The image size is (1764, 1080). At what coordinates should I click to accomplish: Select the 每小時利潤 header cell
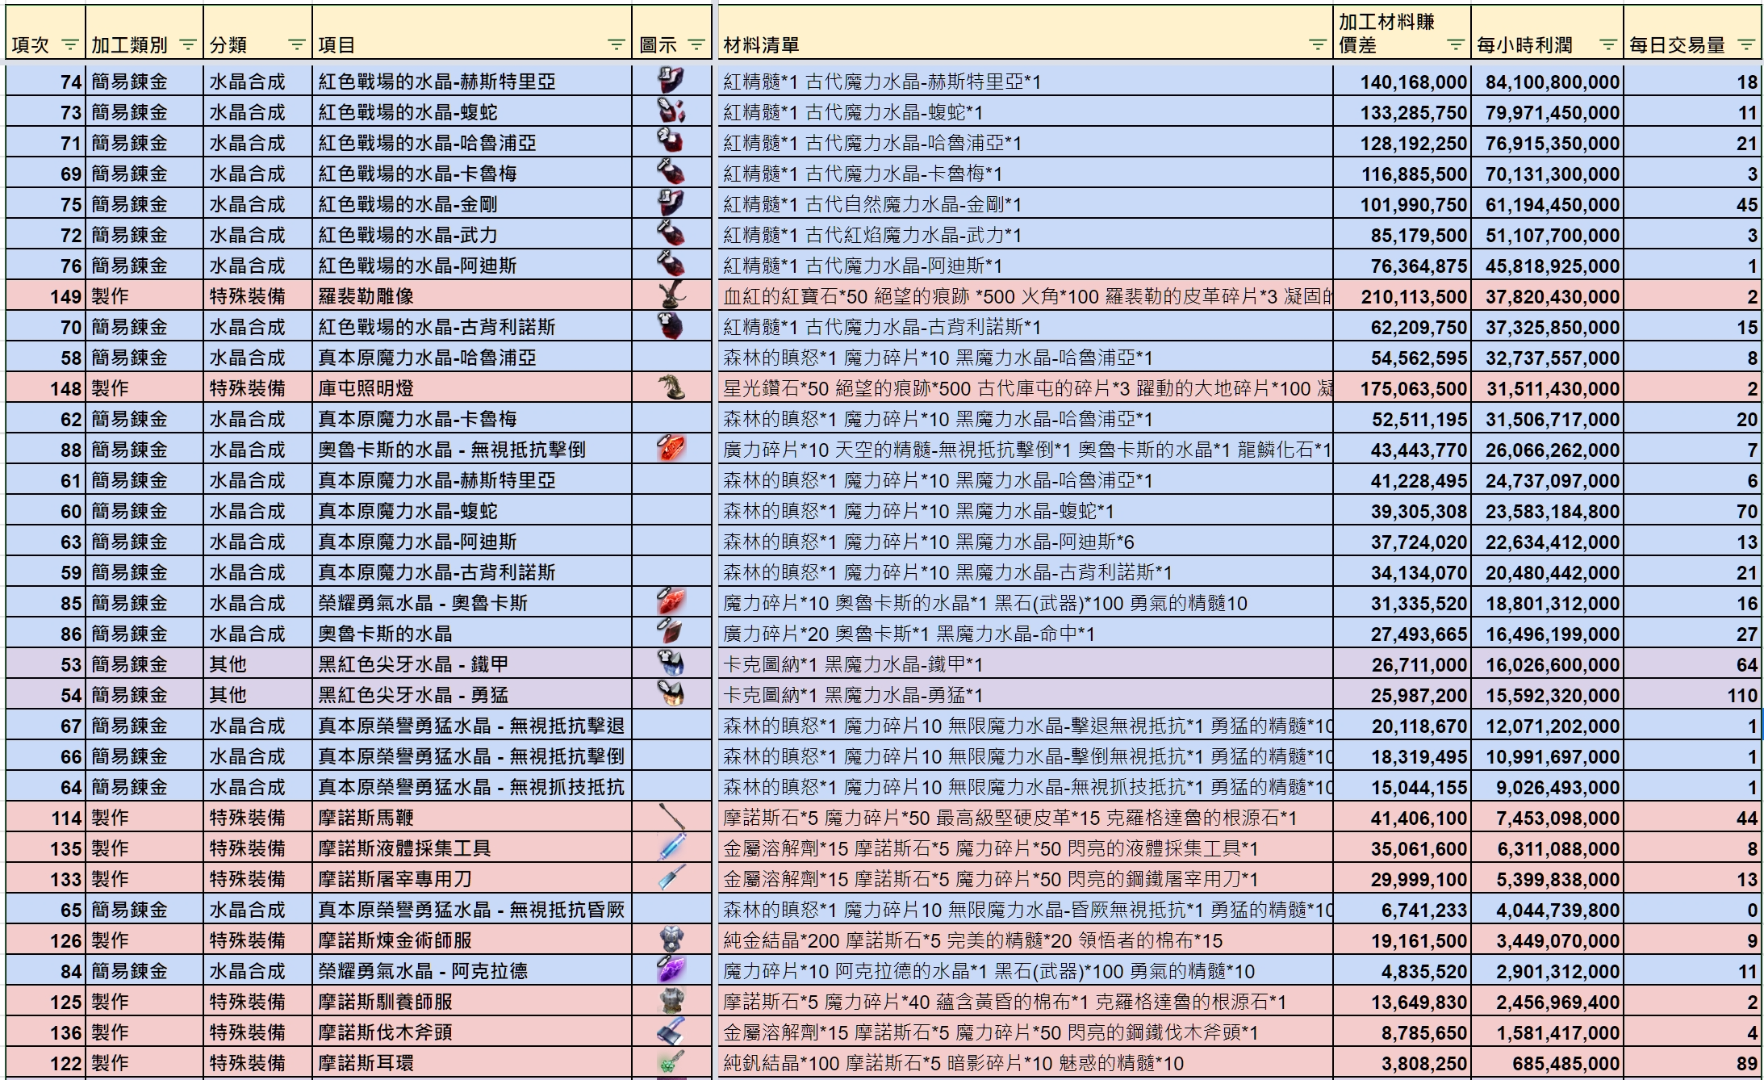[x=1547, y=33]
